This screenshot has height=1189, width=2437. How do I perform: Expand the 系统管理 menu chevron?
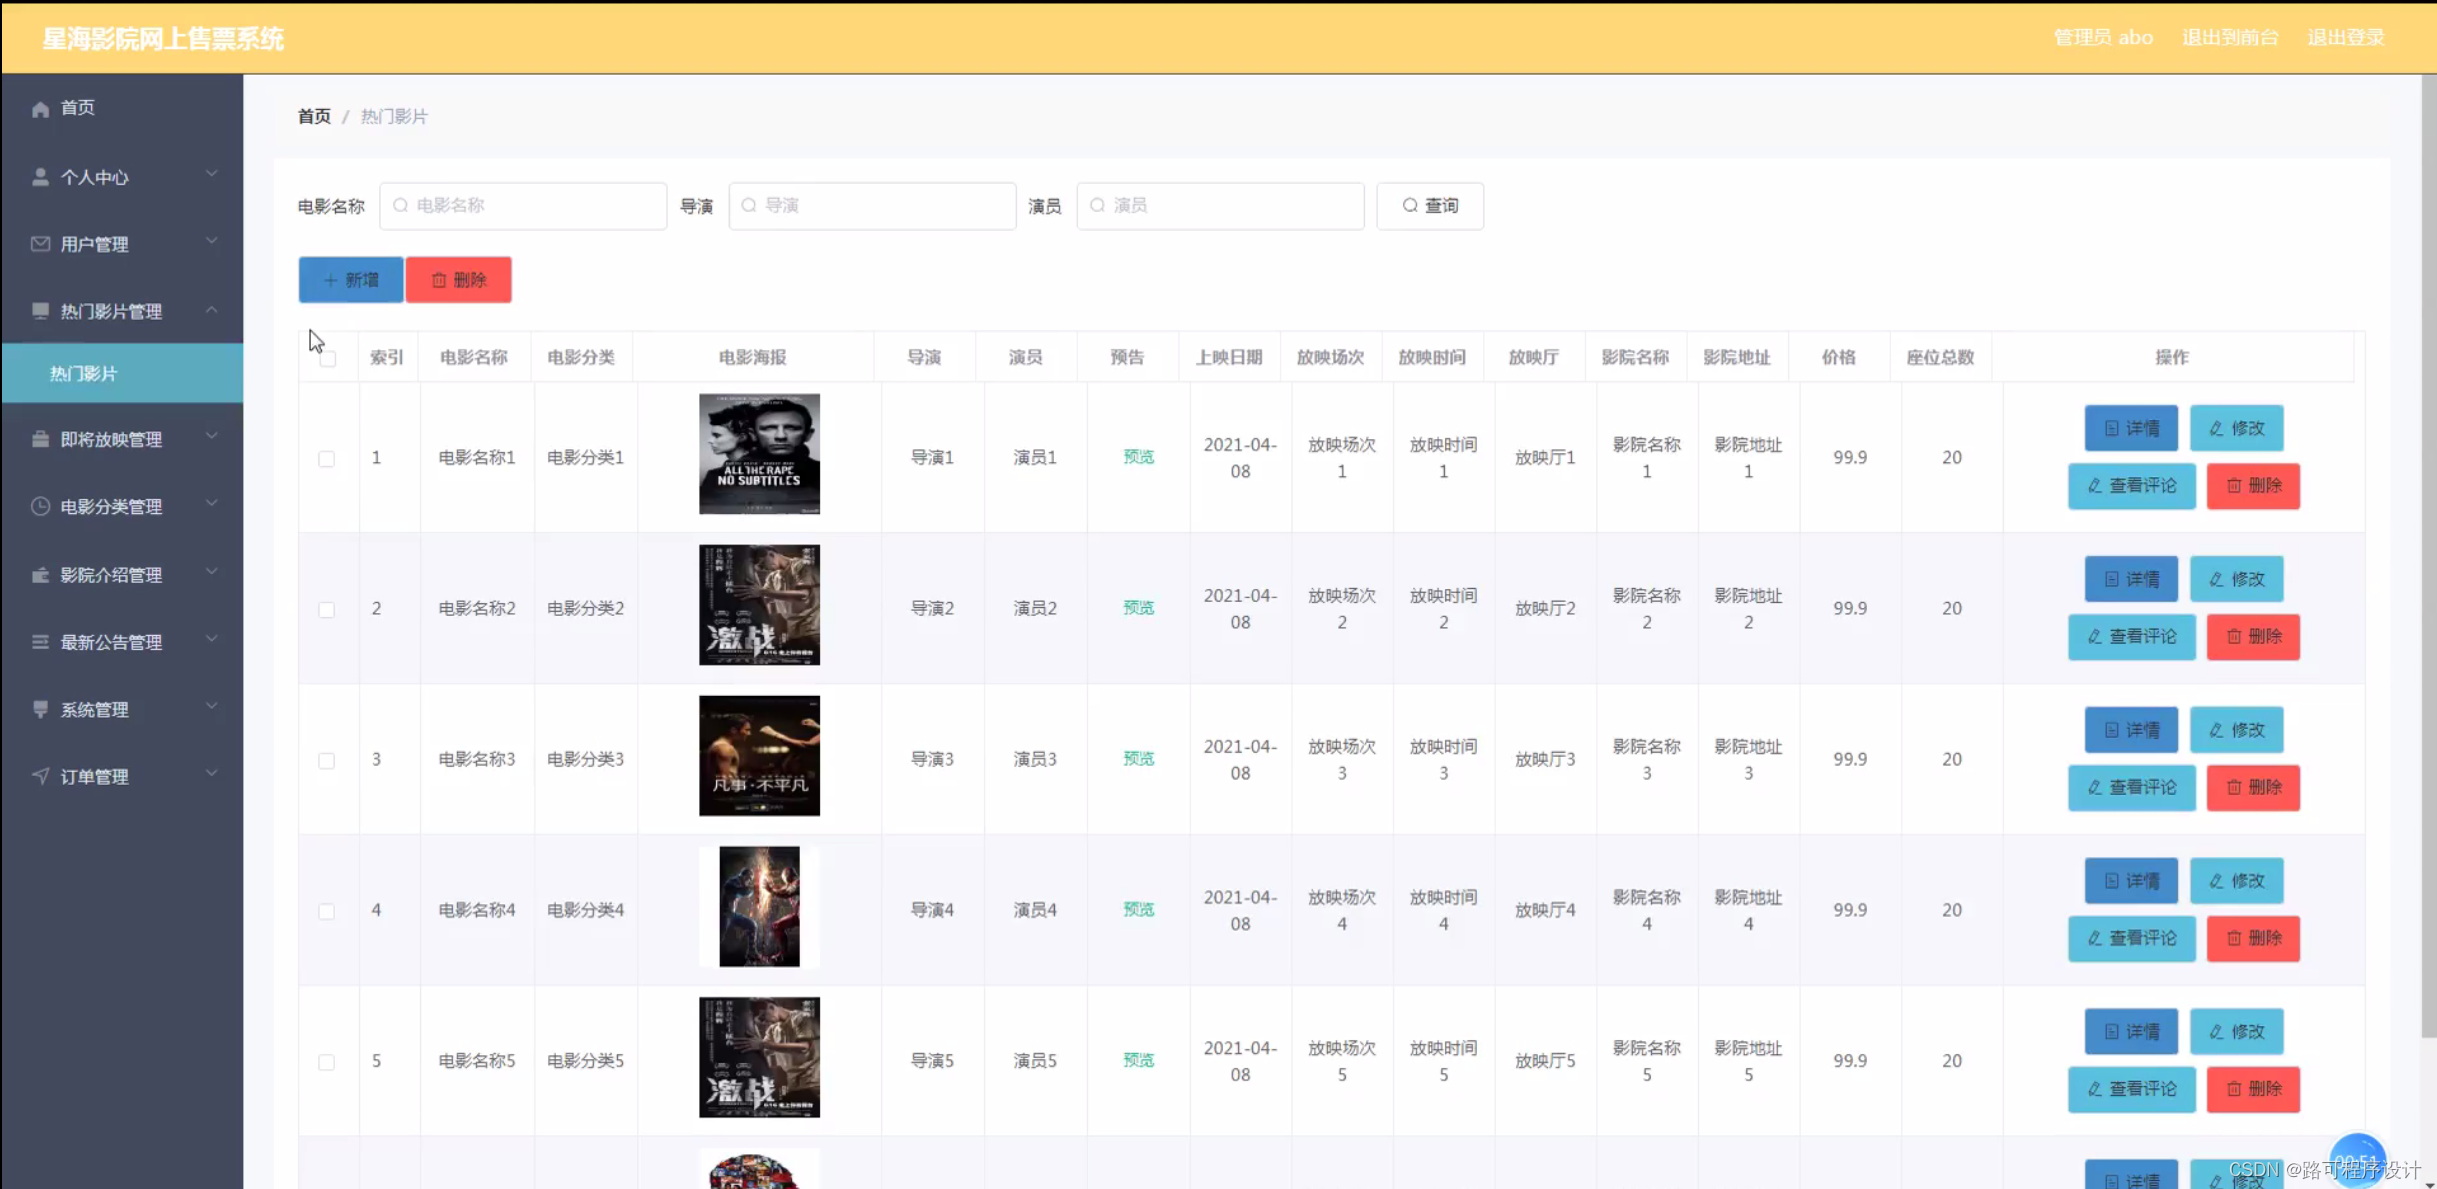point(211,707)
